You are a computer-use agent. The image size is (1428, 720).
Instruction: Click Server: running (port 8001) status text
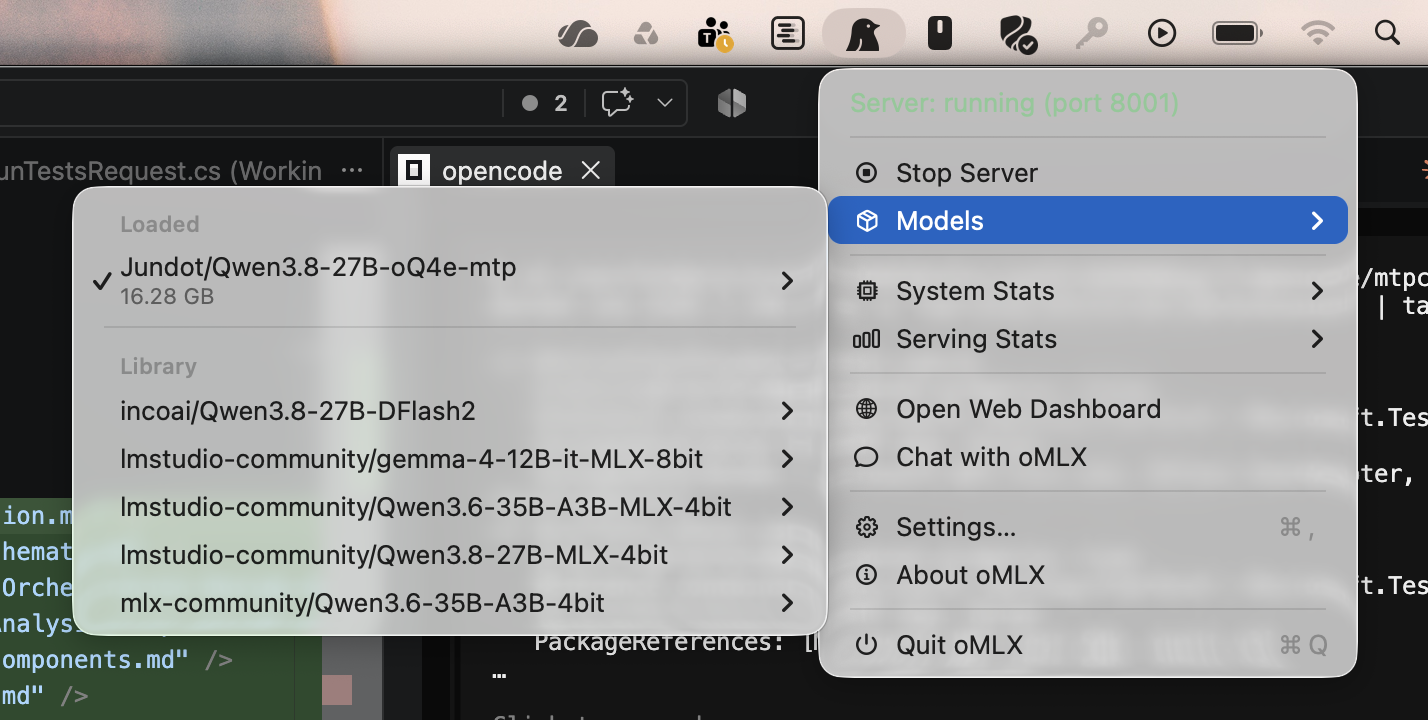pos(1014,103)
